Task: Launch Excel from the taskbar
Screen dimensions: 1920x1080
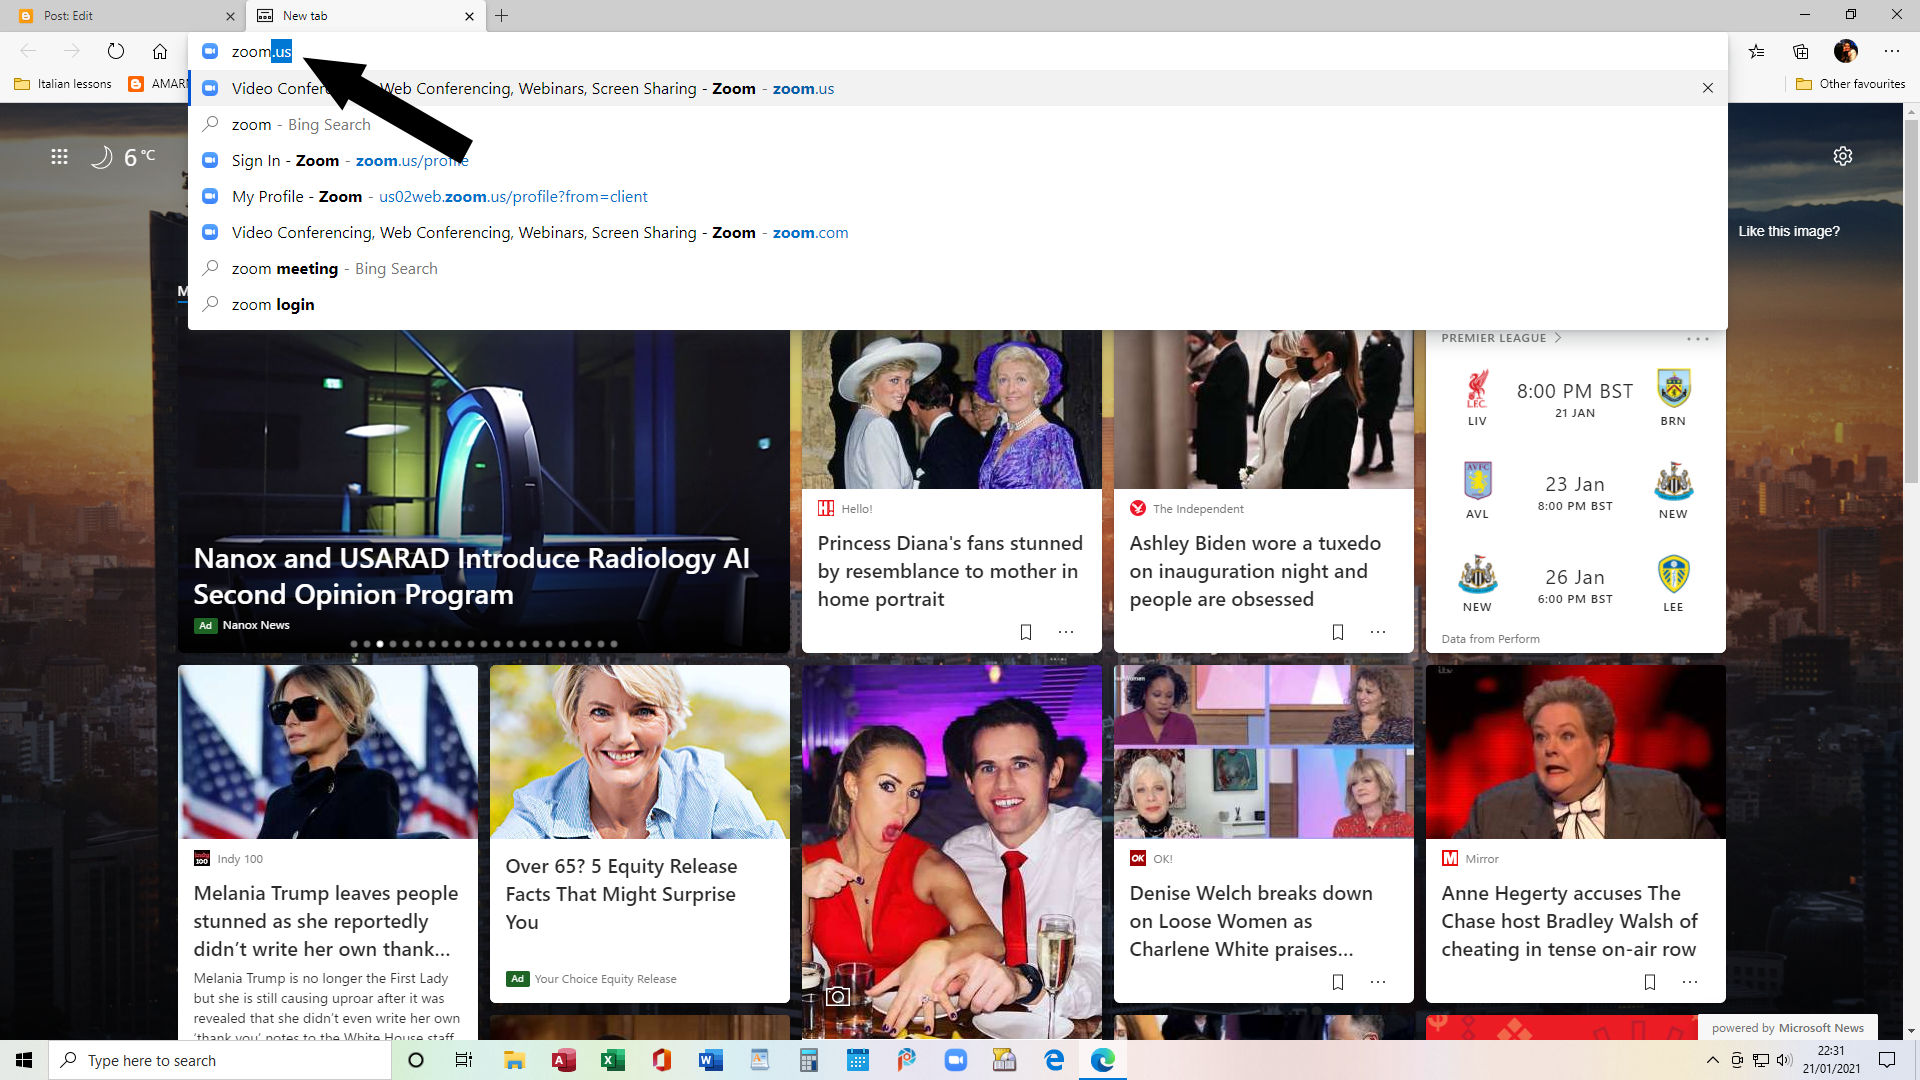Action: (612, 1060)
